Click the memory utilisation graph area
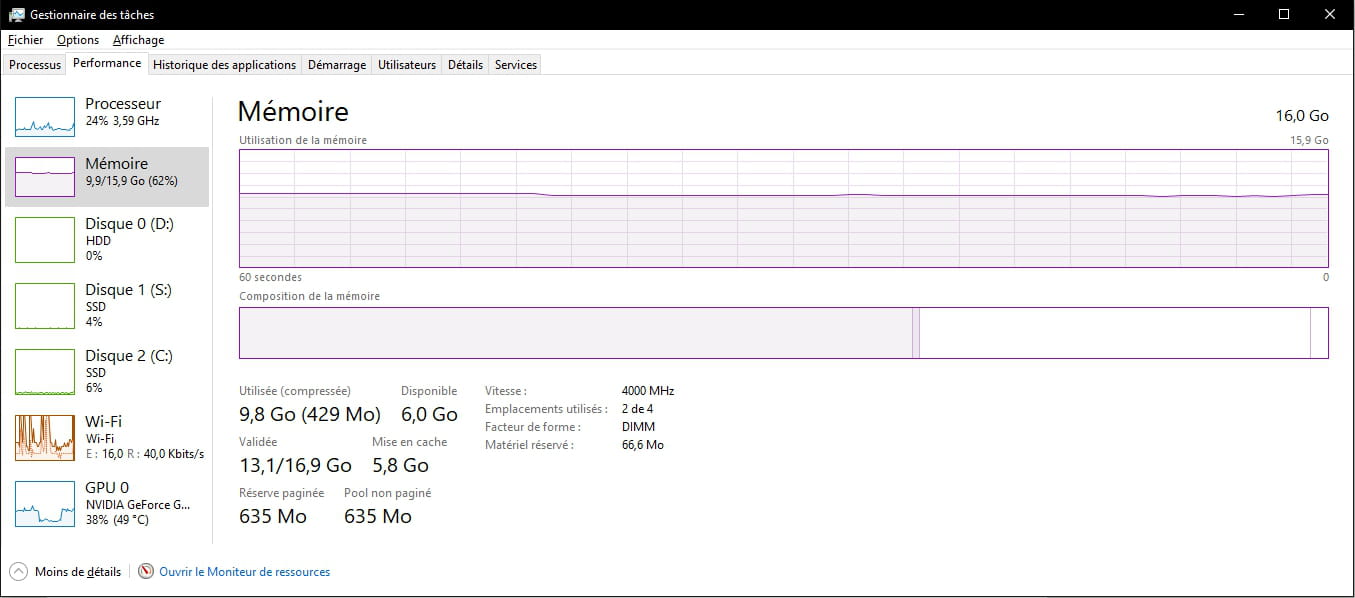1355x598 pixels. [784, 209]
